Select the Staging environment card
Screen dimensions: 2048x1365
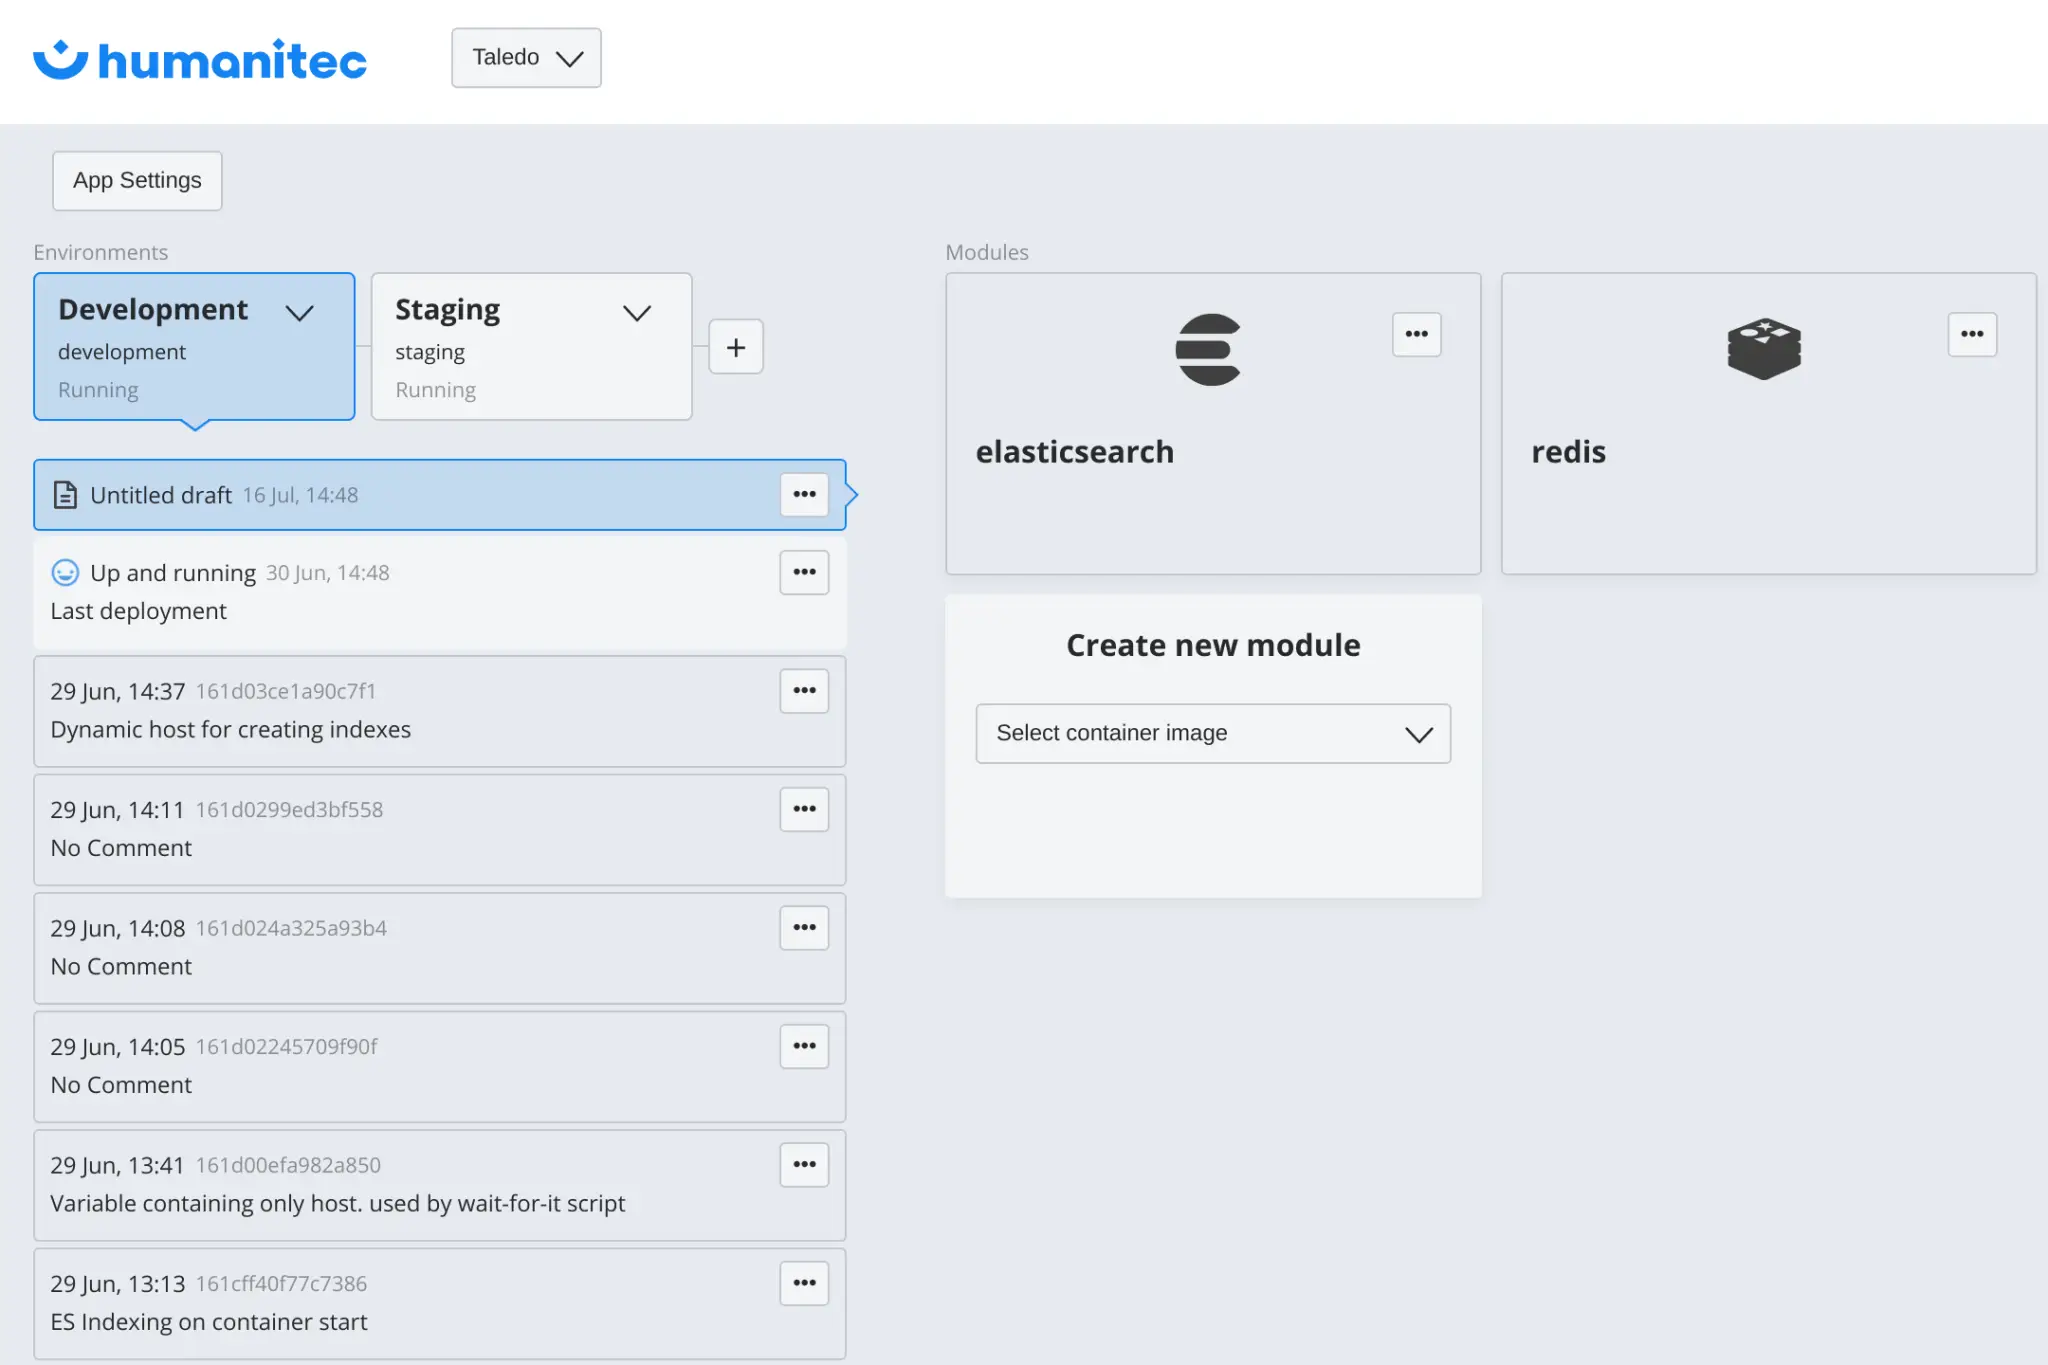coord(531,346)
